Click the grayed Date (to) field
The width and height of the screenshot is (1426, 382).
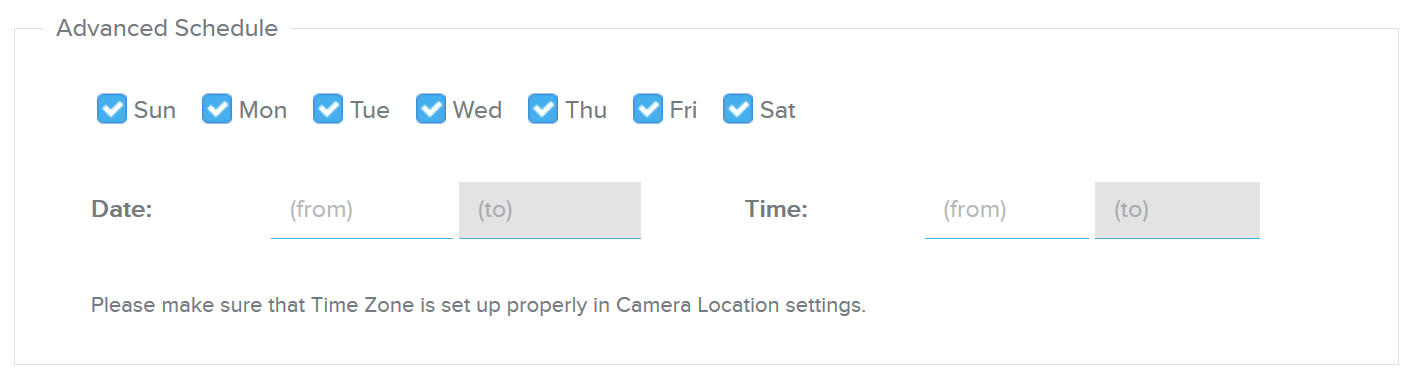pyautogui.click(x=550, y=210)
